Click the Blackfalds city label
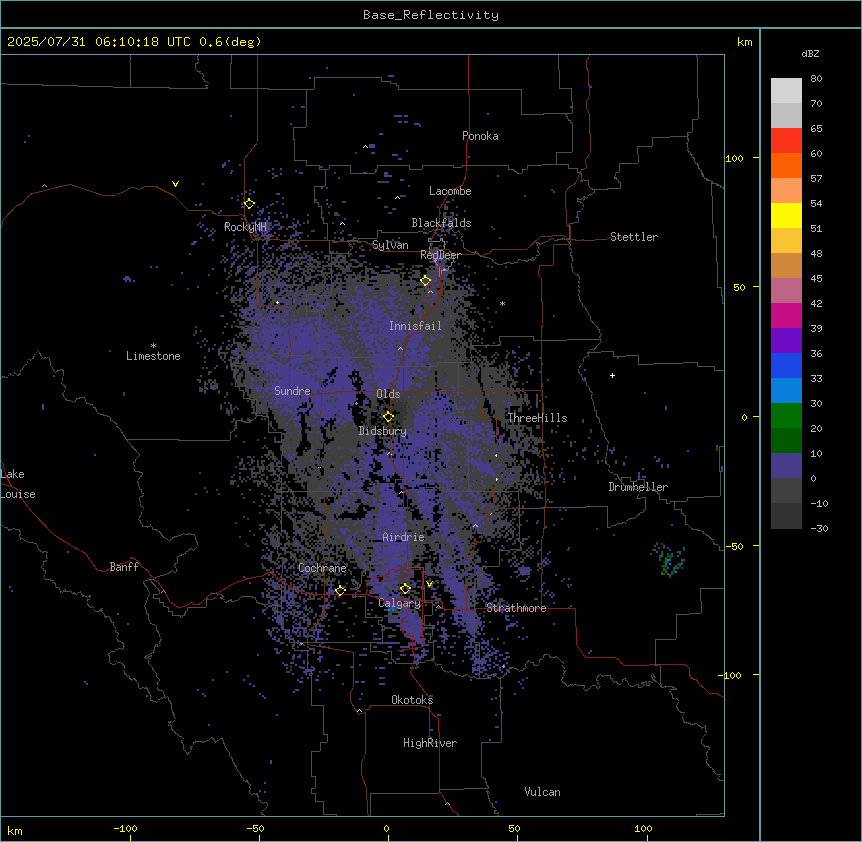The height and width of the screenshot is (842, 862). [x=441, y=223]
